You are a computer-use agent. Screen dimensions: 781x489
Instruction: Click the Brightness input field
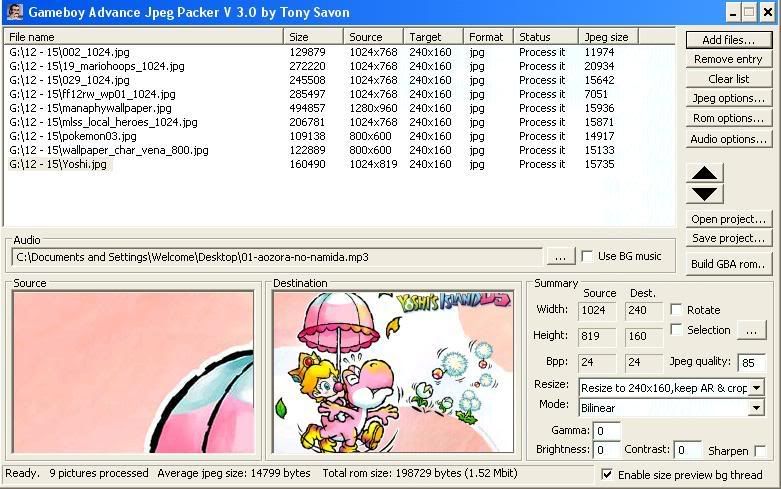(x=607, y=450)
